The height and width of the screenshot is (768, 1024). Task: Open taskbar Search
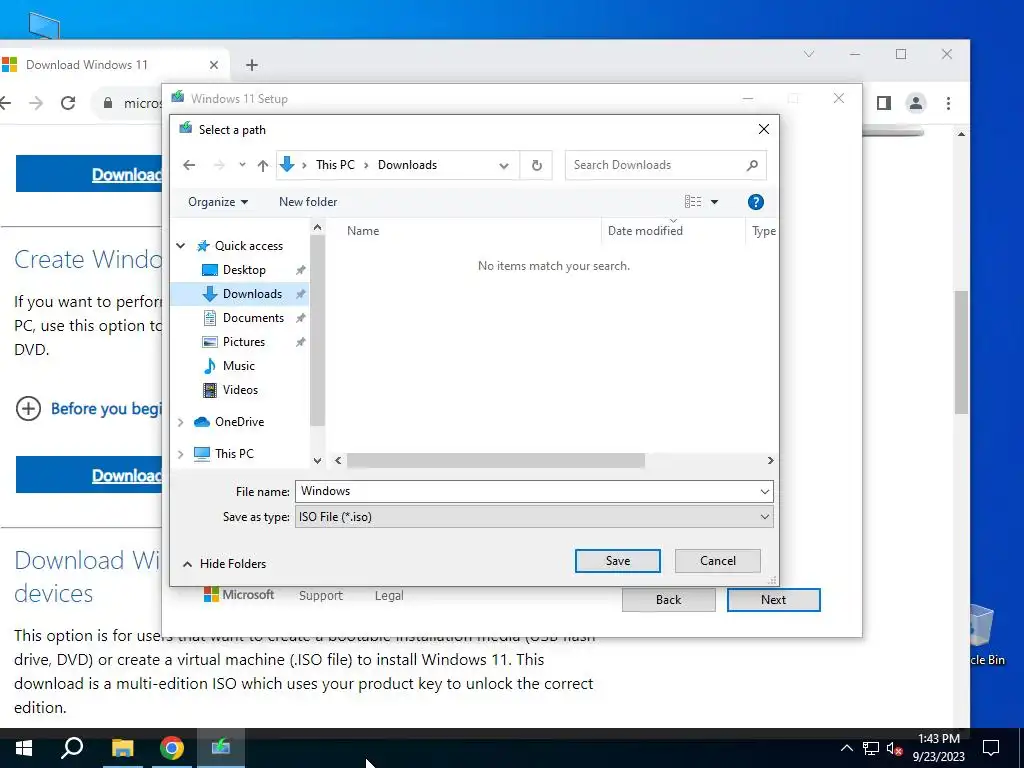tap(72, 748)
